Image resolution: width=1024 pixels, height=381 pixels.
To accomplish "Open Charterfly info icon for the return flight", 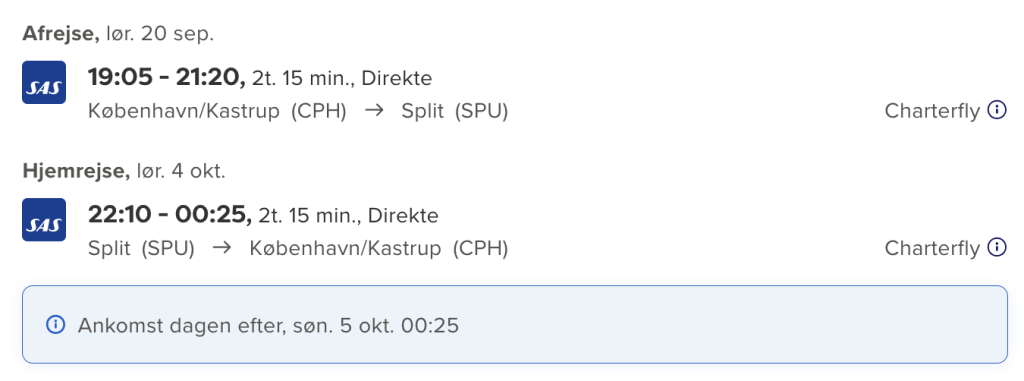I will (x=997, y=248).
